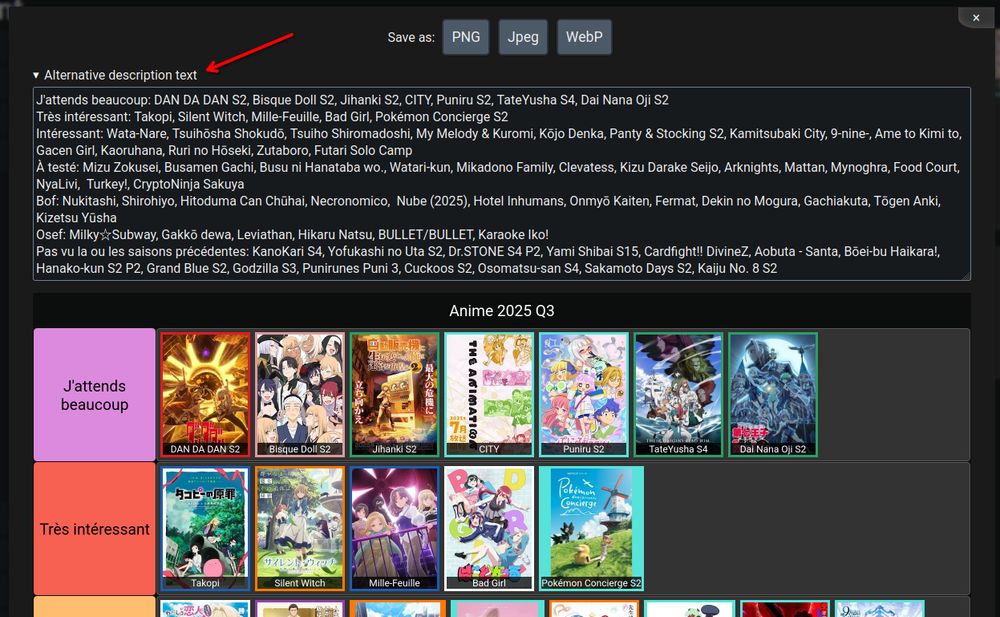Select the Takopi poster
The height and width of the screenshot is (617, 1000).
[205, 528]
